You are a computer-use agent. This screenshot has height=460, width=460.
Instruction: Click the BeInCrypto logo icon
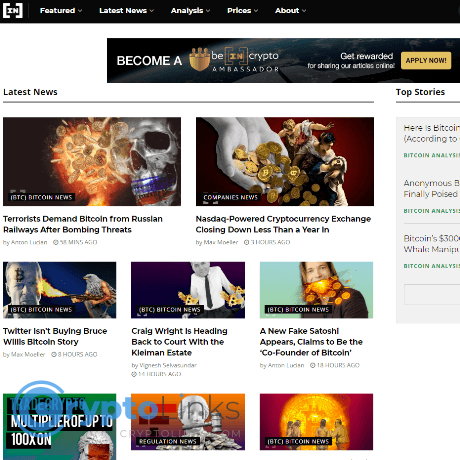coord(13,10)
